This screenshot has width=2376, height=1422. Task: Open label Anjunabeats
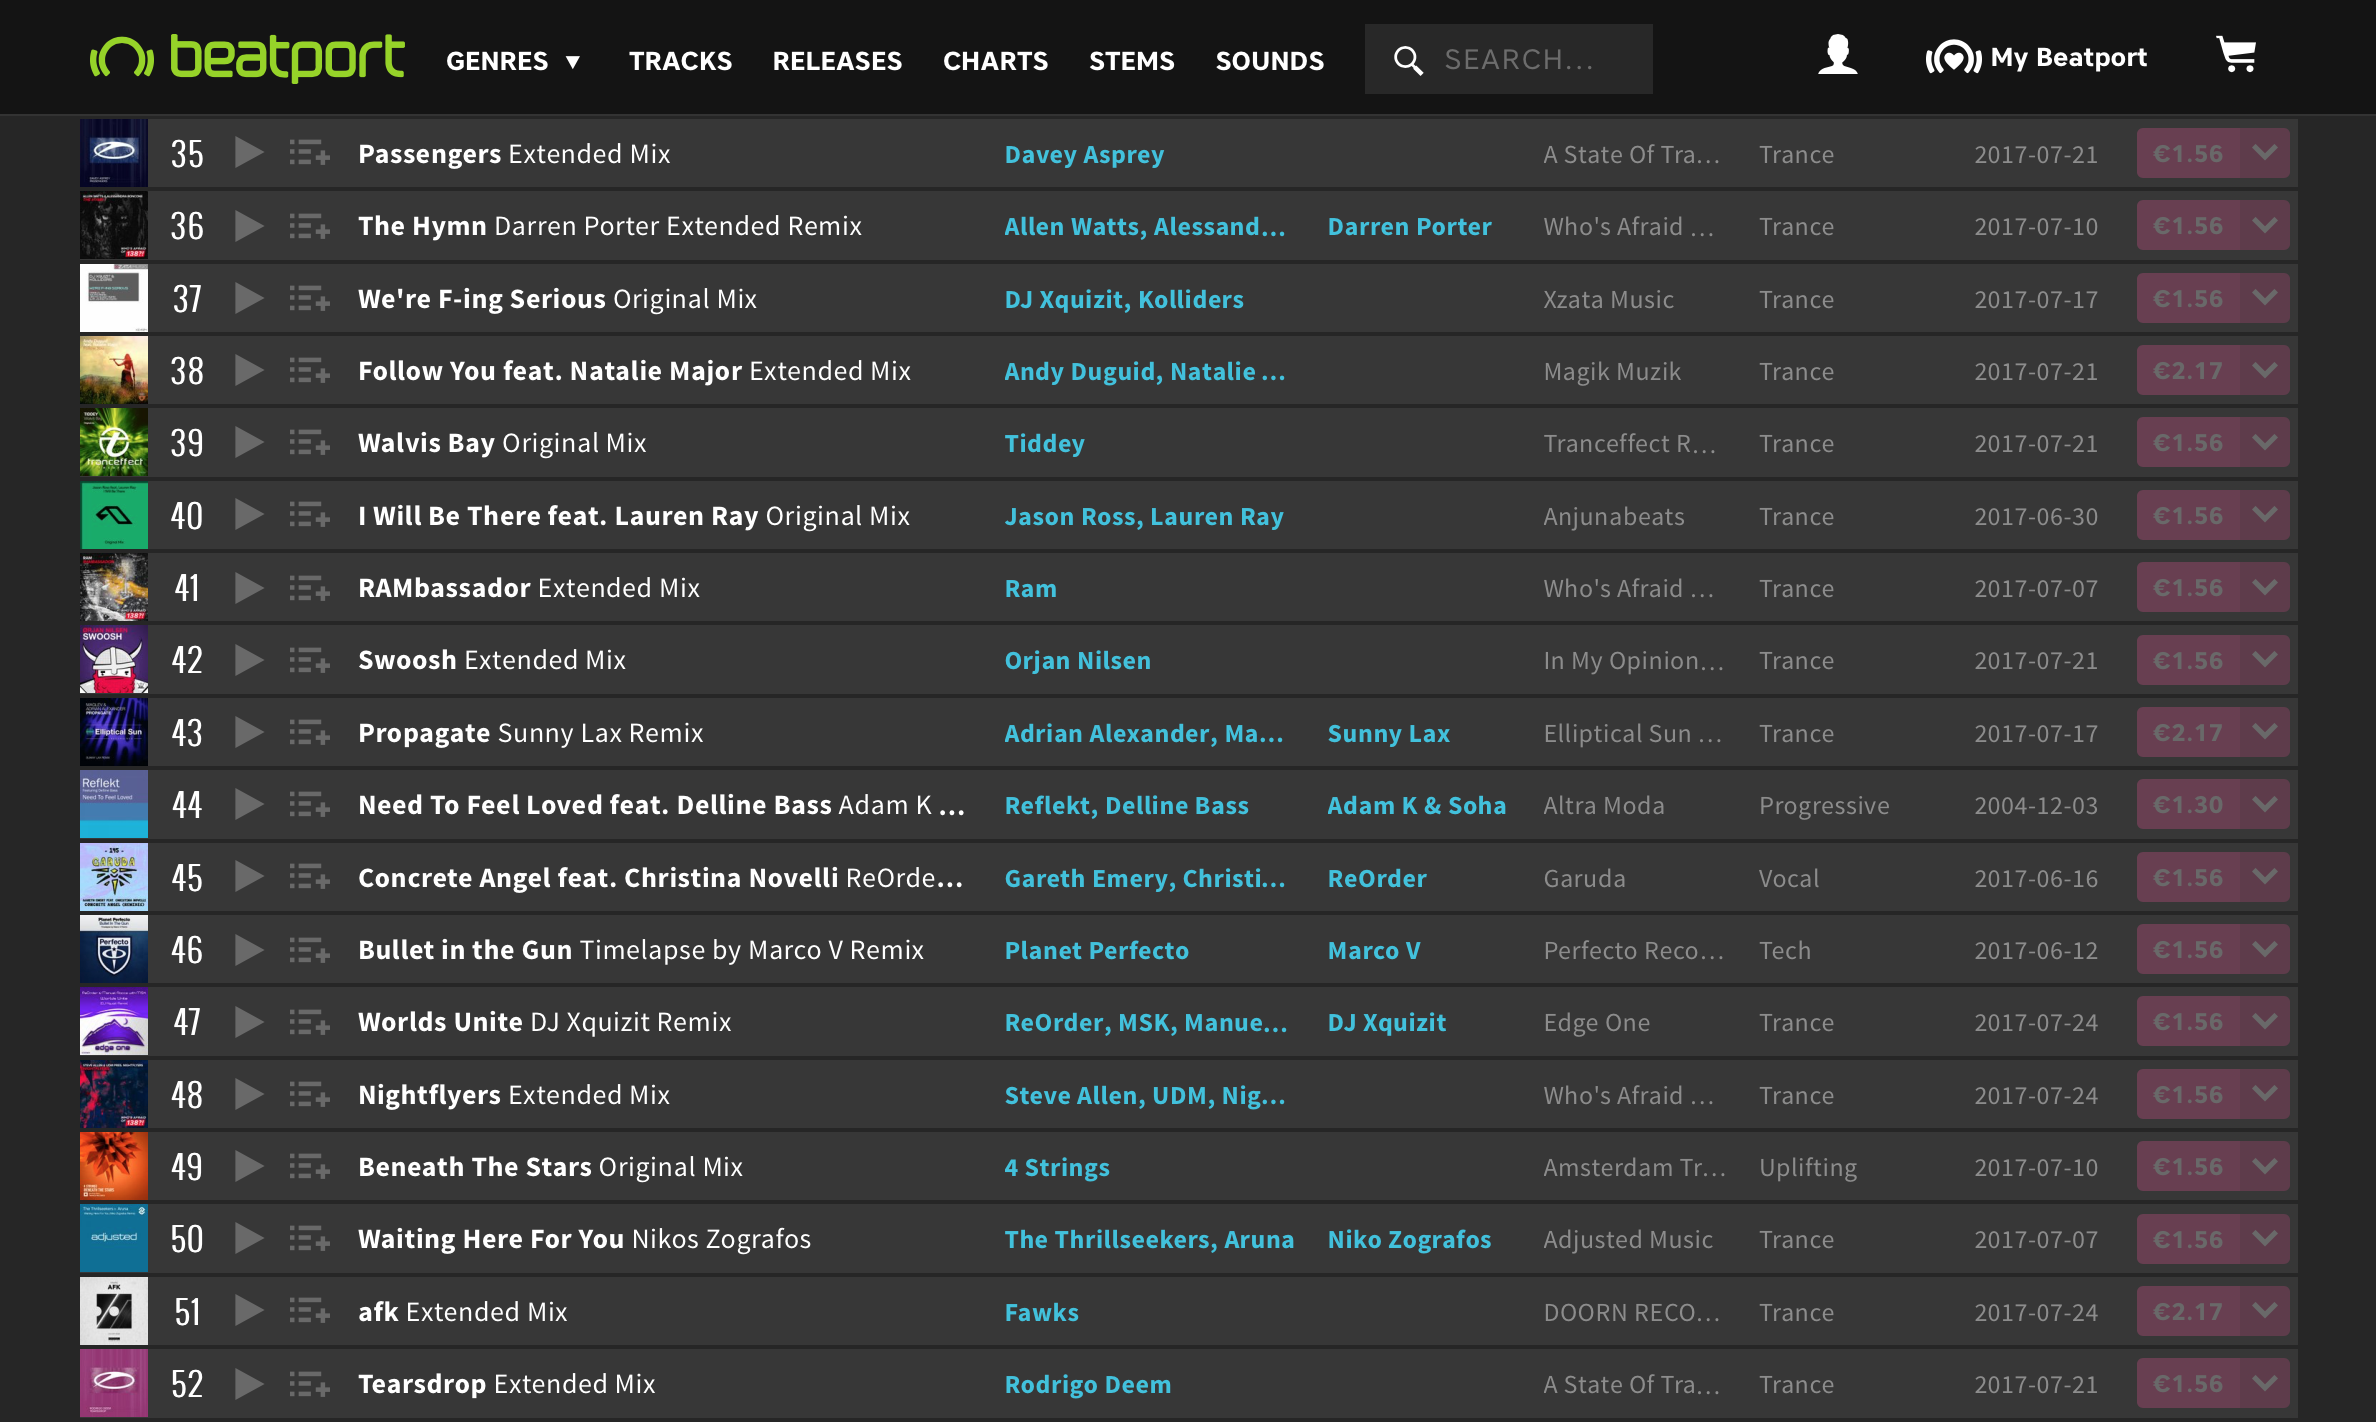coord(1613,516)
